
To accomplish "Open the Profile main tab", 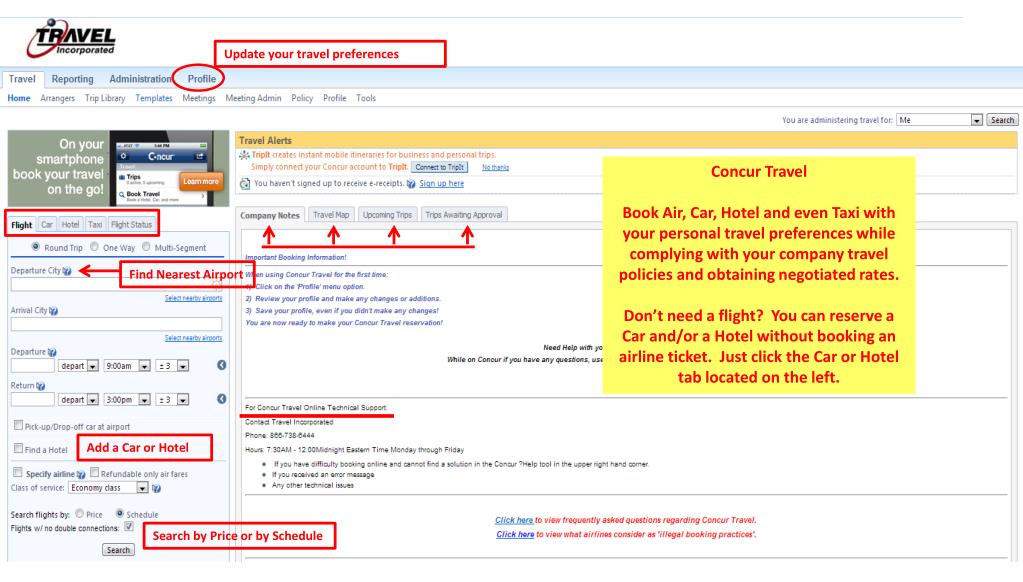I will pyautogui.click(x=202, y=79).
